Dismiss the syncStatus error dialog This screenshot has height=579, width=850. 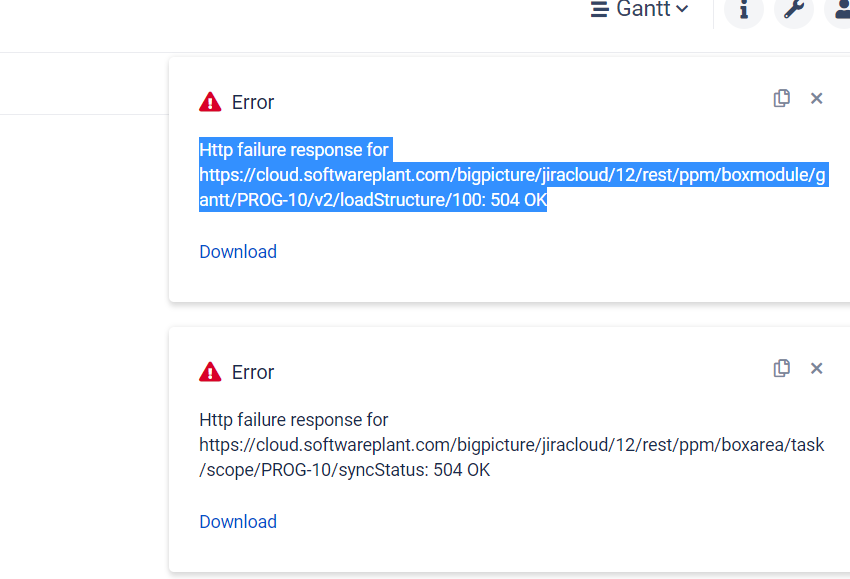coord(816,368)
